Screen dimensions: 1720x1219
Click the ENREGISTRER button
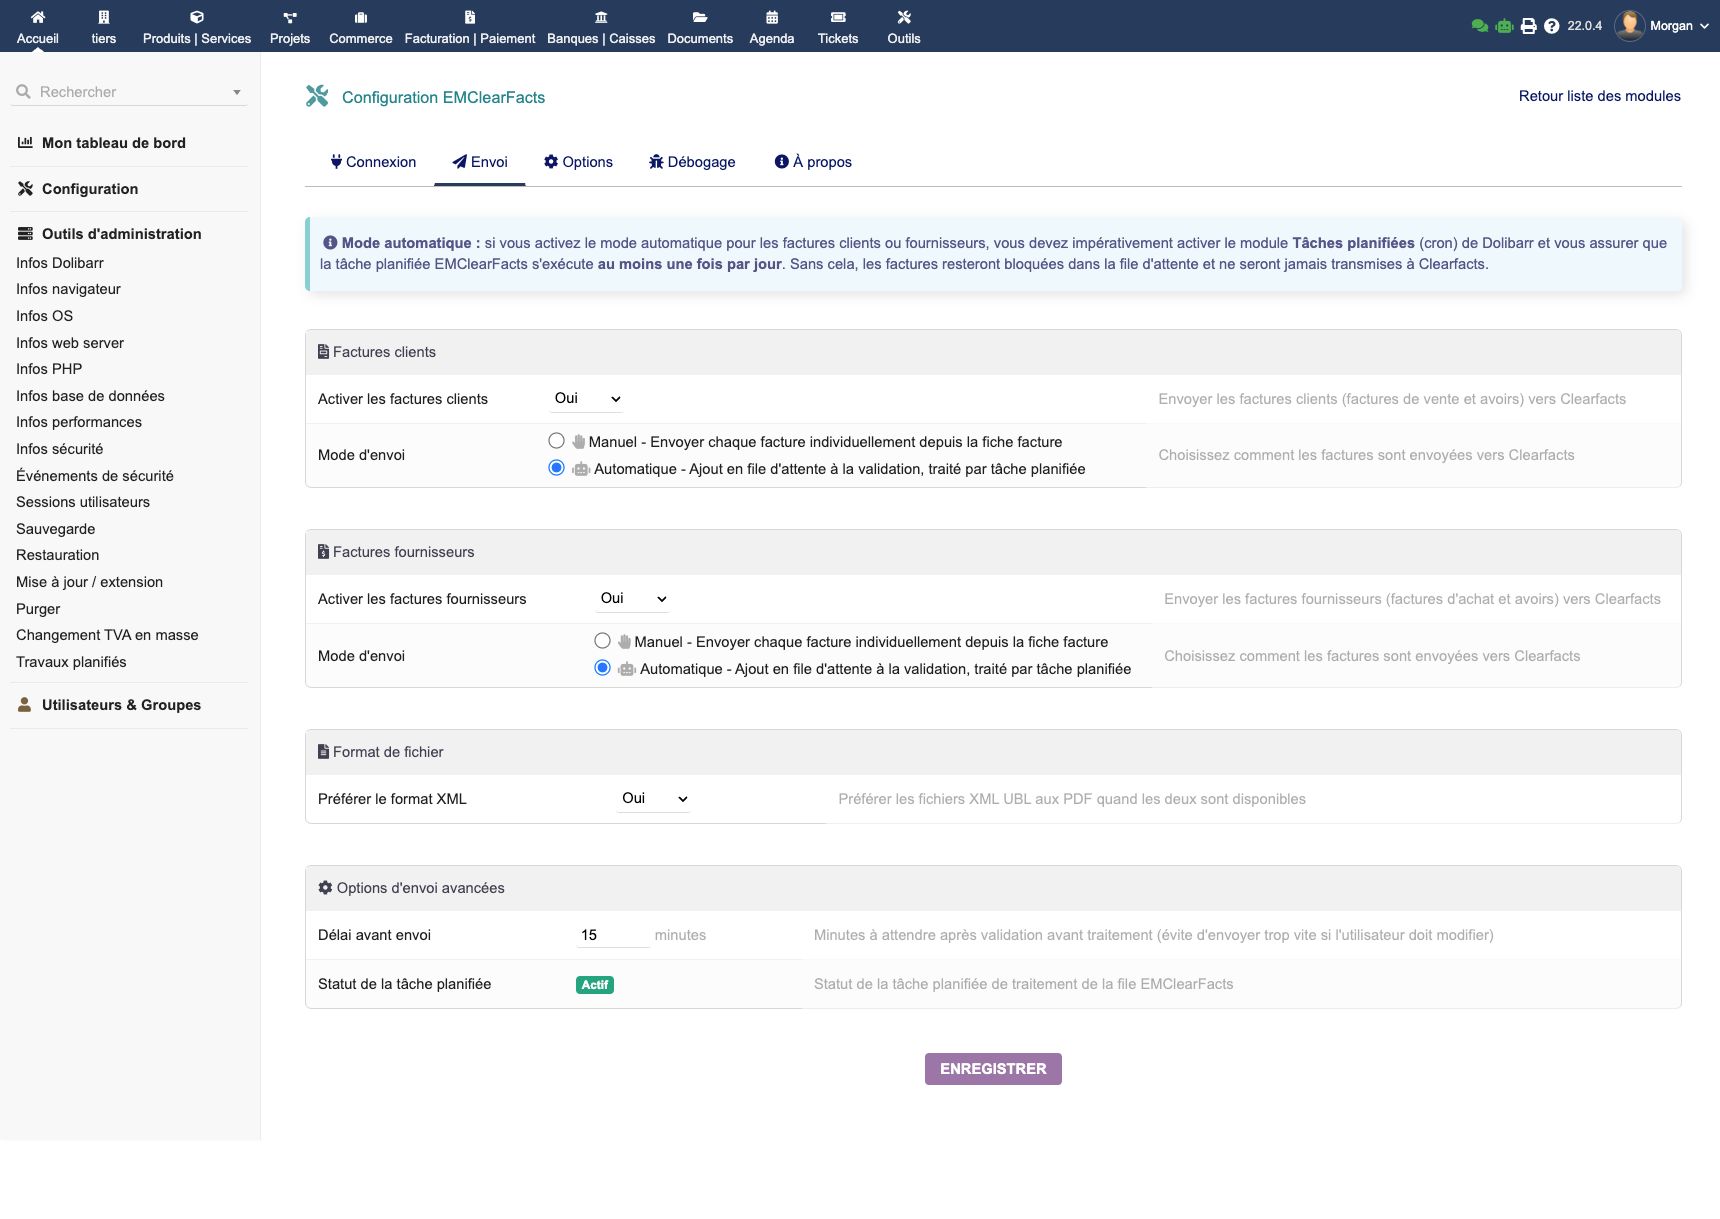tap(992, 1068)
